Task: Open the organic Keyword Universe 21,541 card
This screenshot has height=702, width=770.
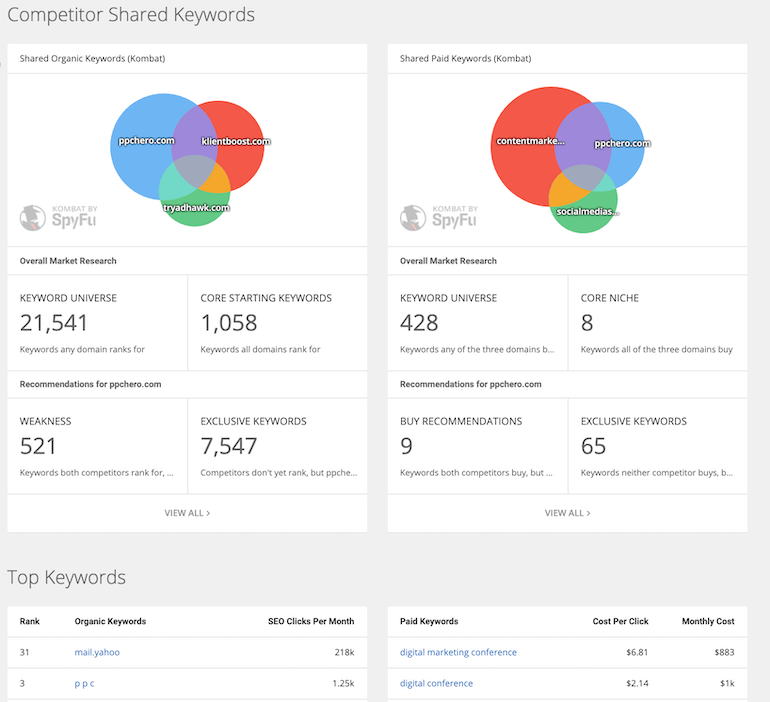Action: (97, 323)
